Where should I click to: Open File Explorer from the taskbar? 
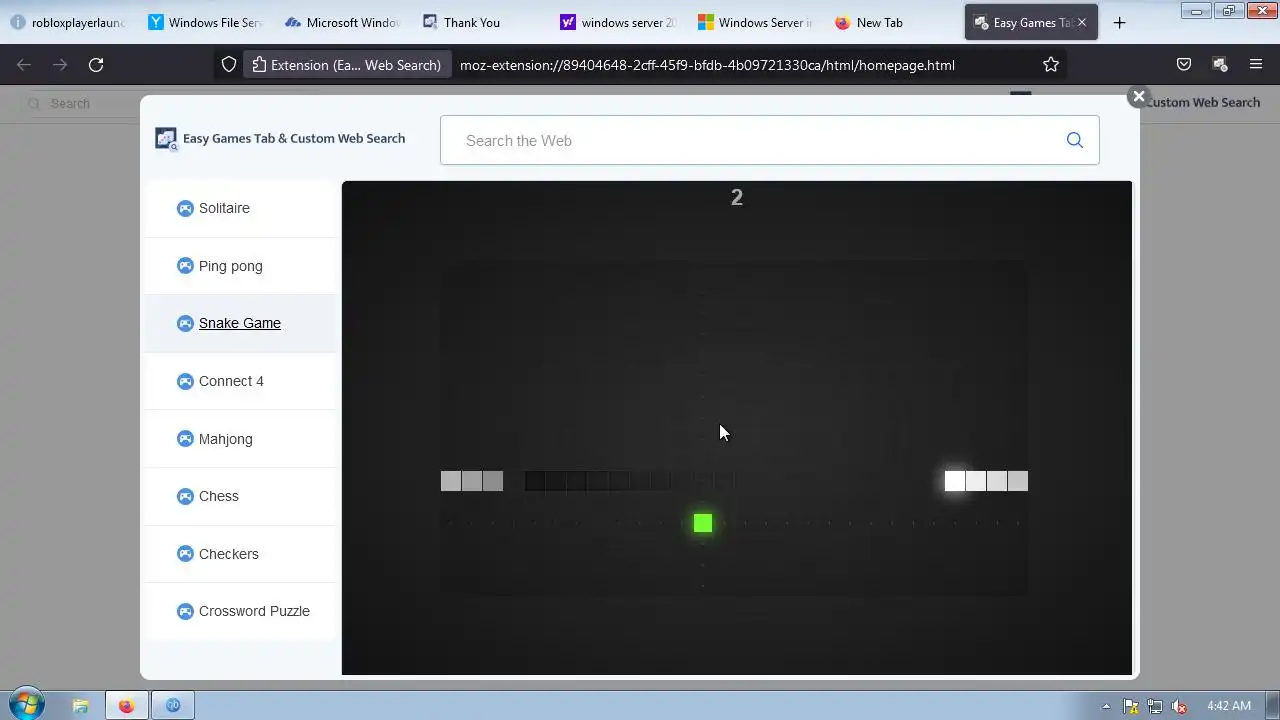tap(80, 705)
